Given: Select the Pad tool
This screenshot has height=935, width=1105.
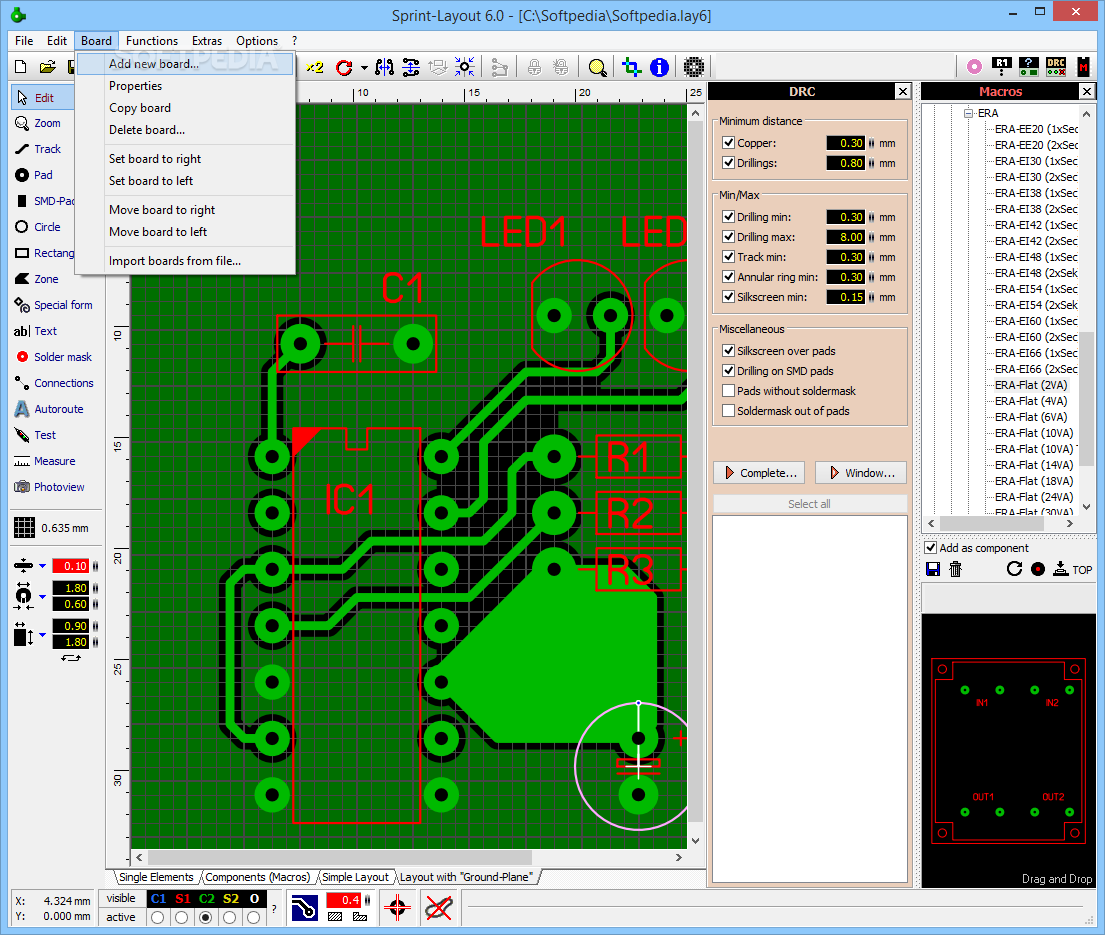Looking at the screenshot, I should click(x=42, y=175).
